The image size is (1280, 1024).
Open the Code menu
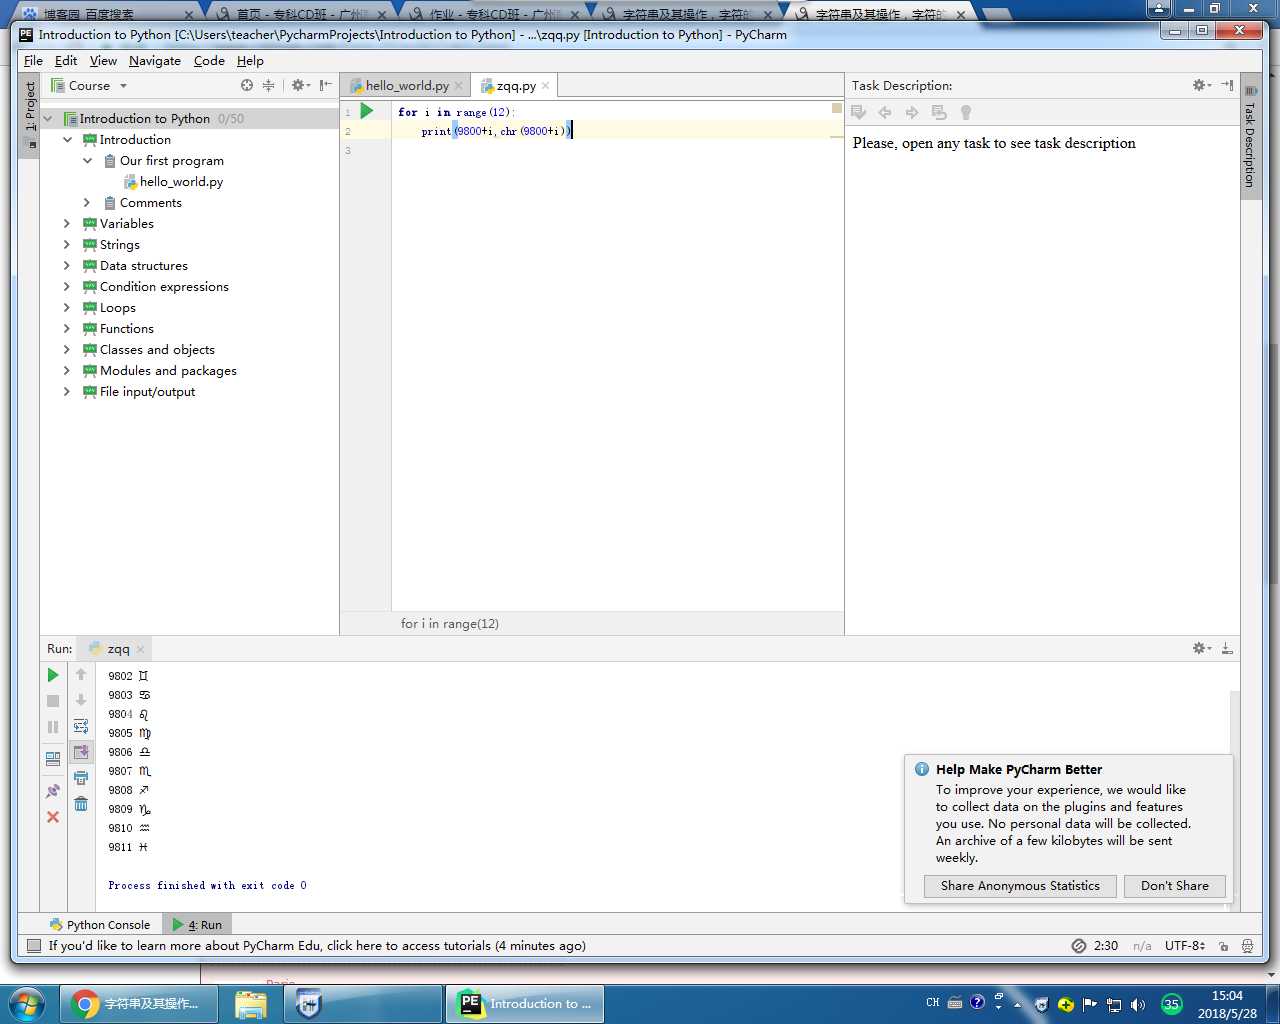pos(209,60)
